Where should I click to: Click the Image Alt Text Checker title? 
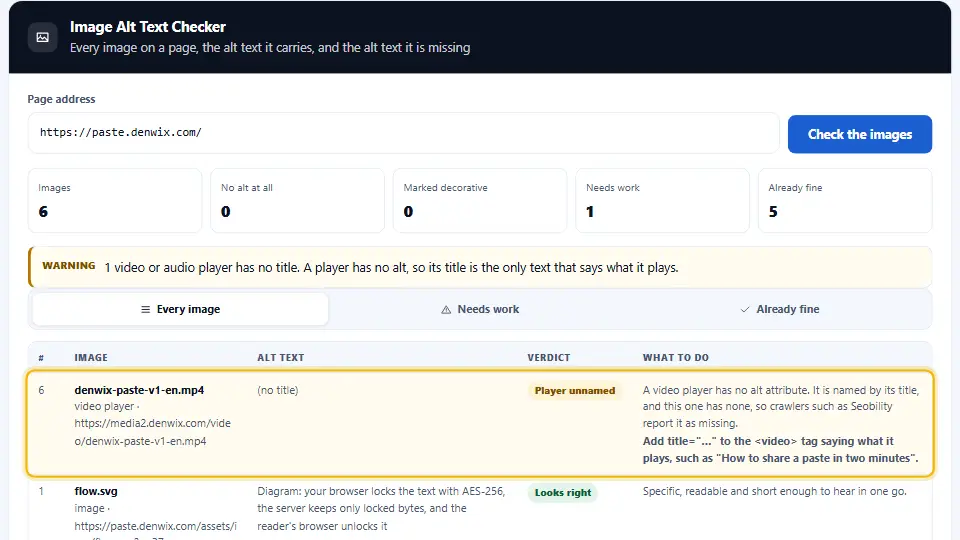tap(148, 27)
